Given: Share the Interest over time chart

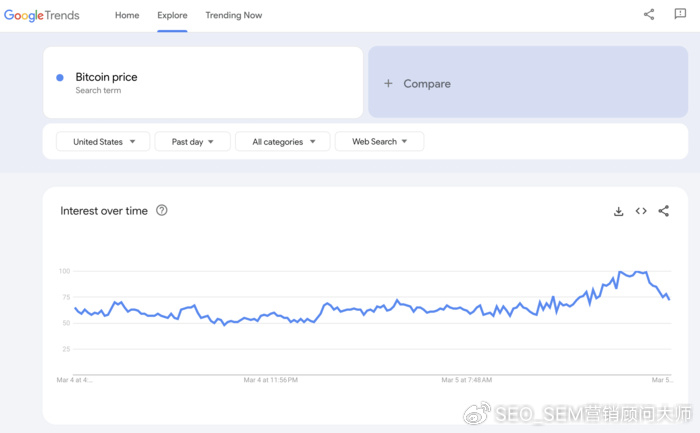Looking at the screenshot, I should click(x=664, y=211).
